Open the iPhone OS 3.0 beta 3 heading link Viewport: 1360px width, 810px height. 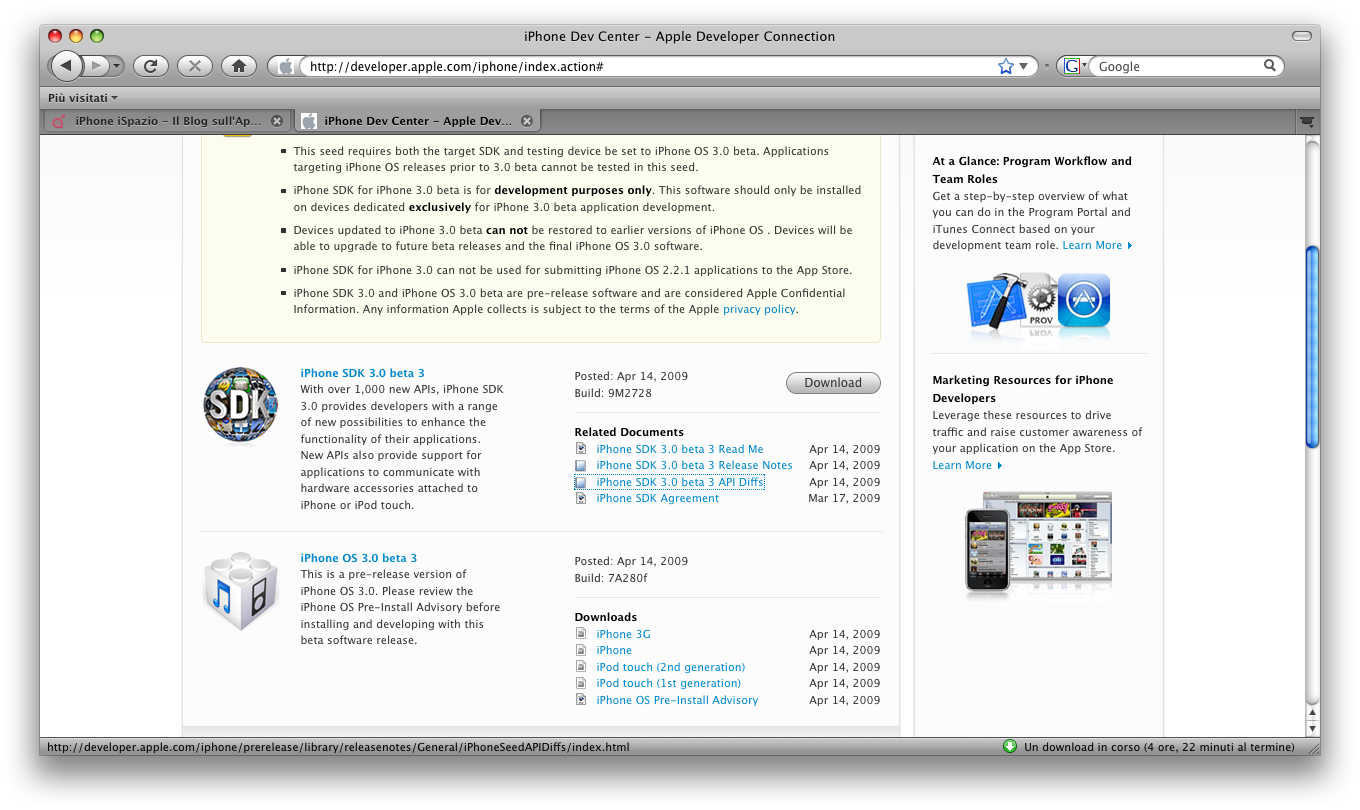(359, 558)
